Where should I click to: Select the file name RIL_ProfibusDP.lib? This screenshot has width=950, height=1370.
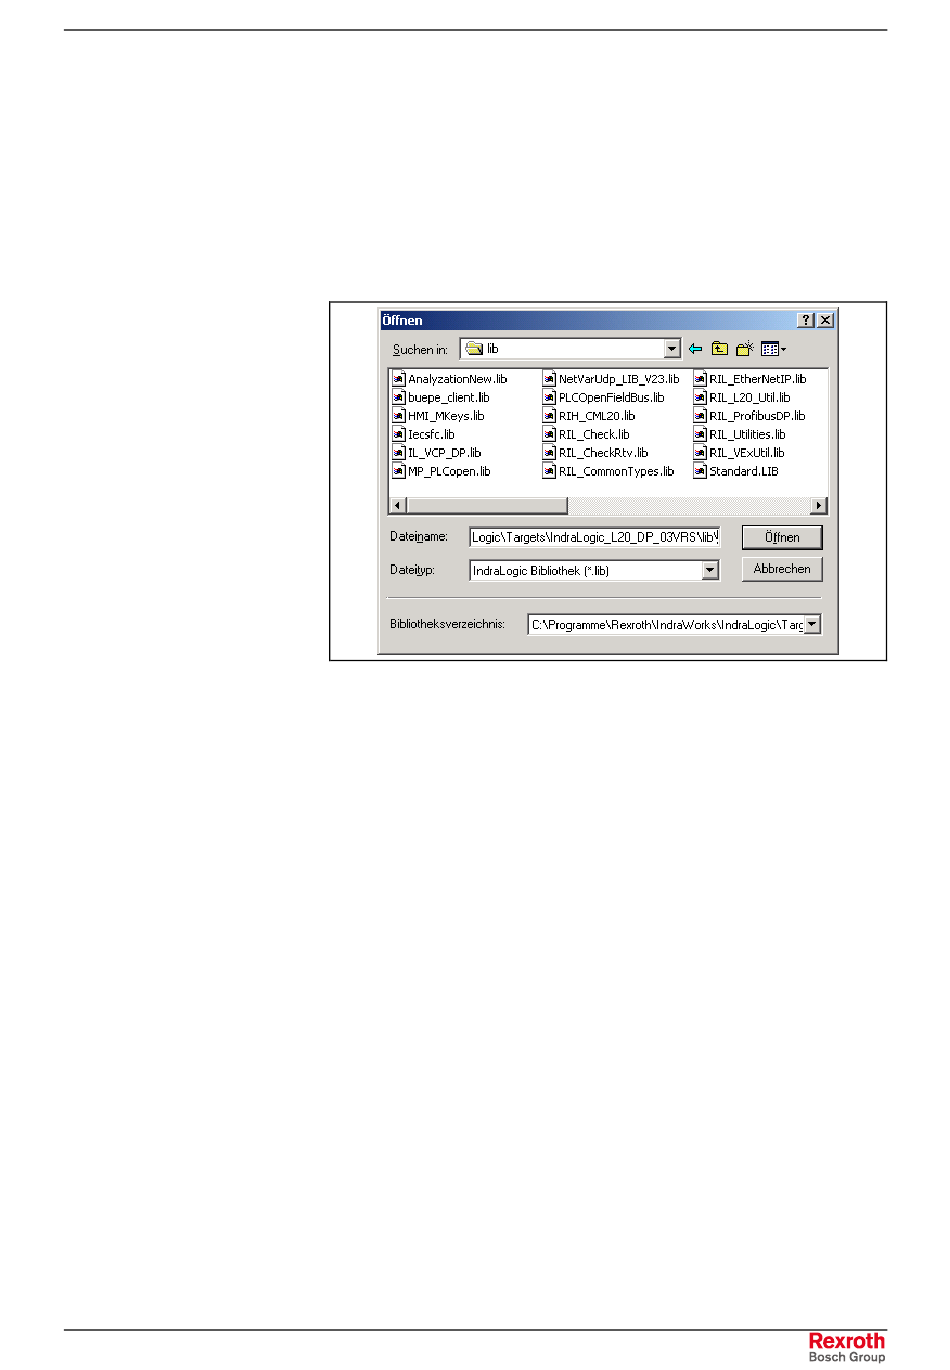(x=757, y=416)
